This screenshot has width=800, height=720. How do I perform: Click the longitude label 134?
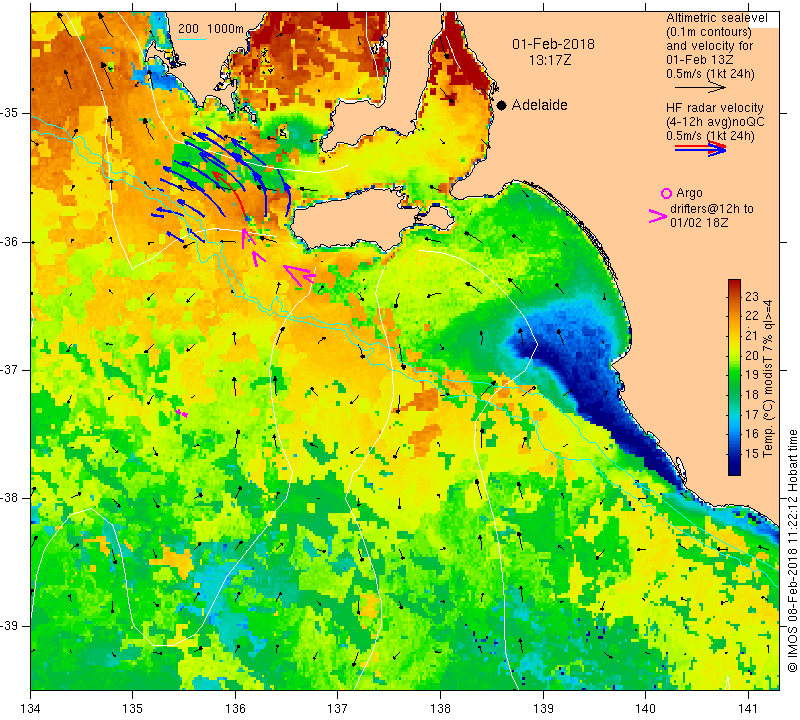pos(31,708)
